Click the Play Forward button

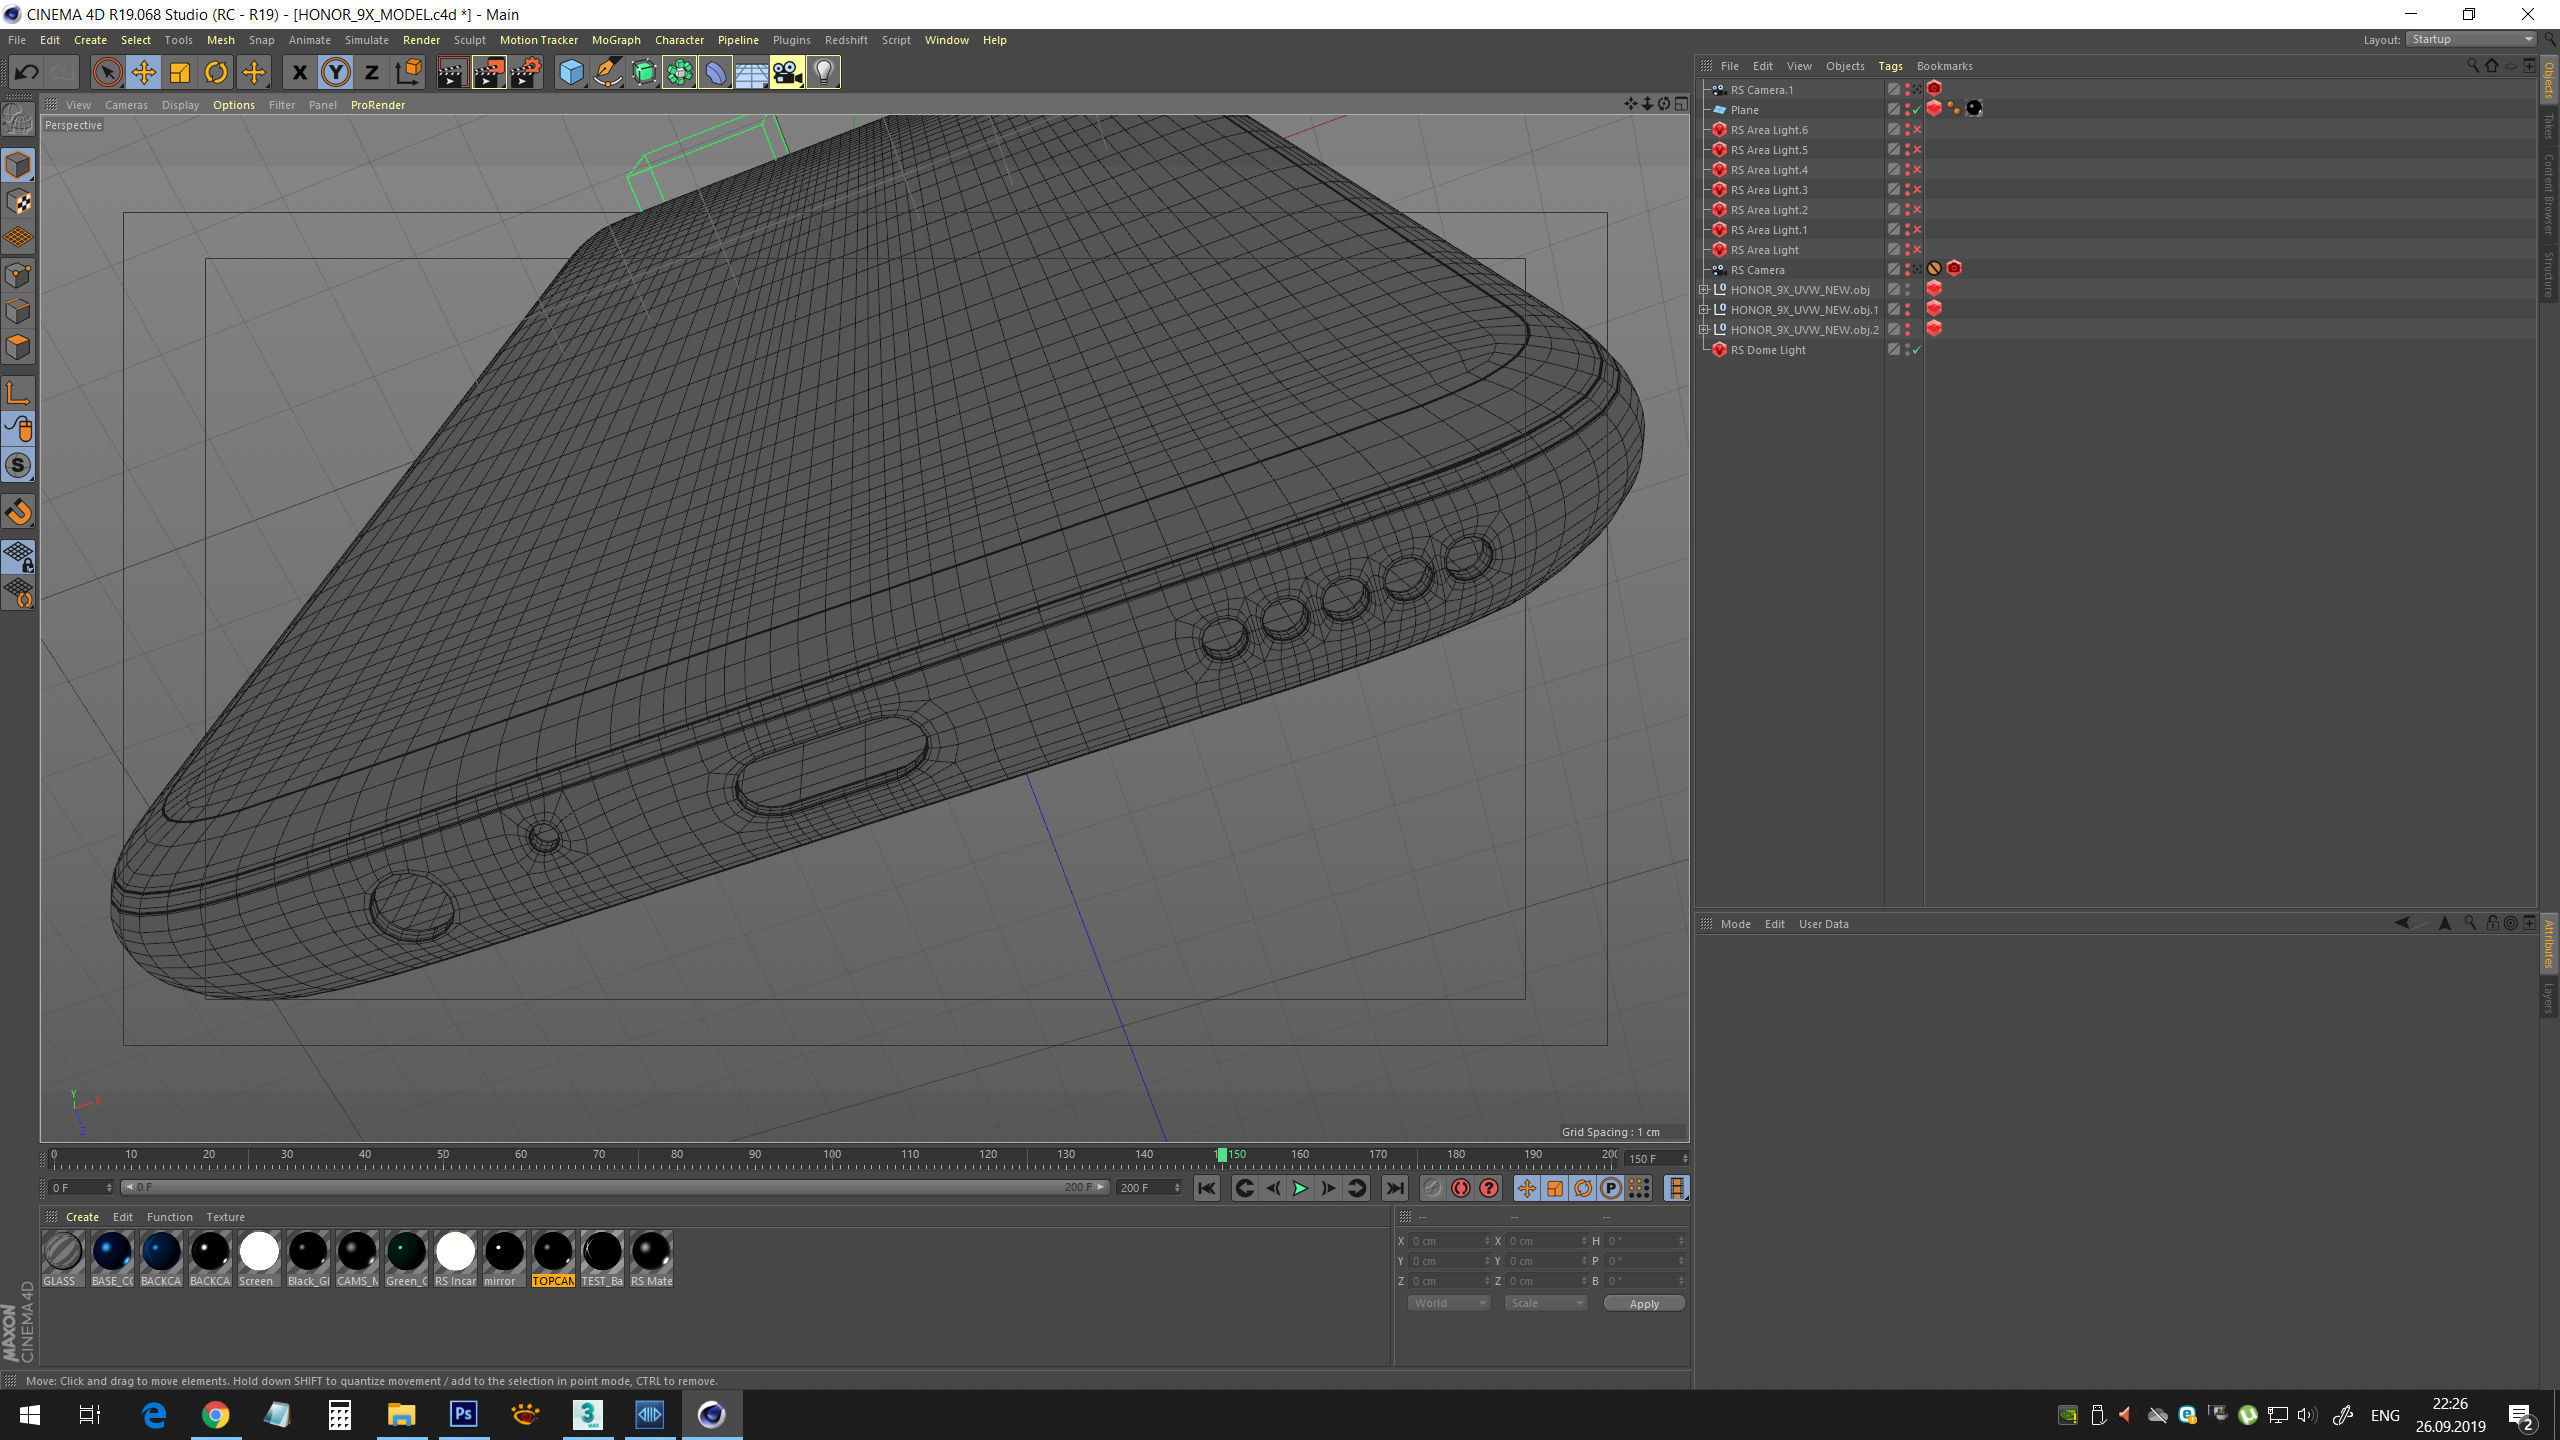tap(1300, 1188)
